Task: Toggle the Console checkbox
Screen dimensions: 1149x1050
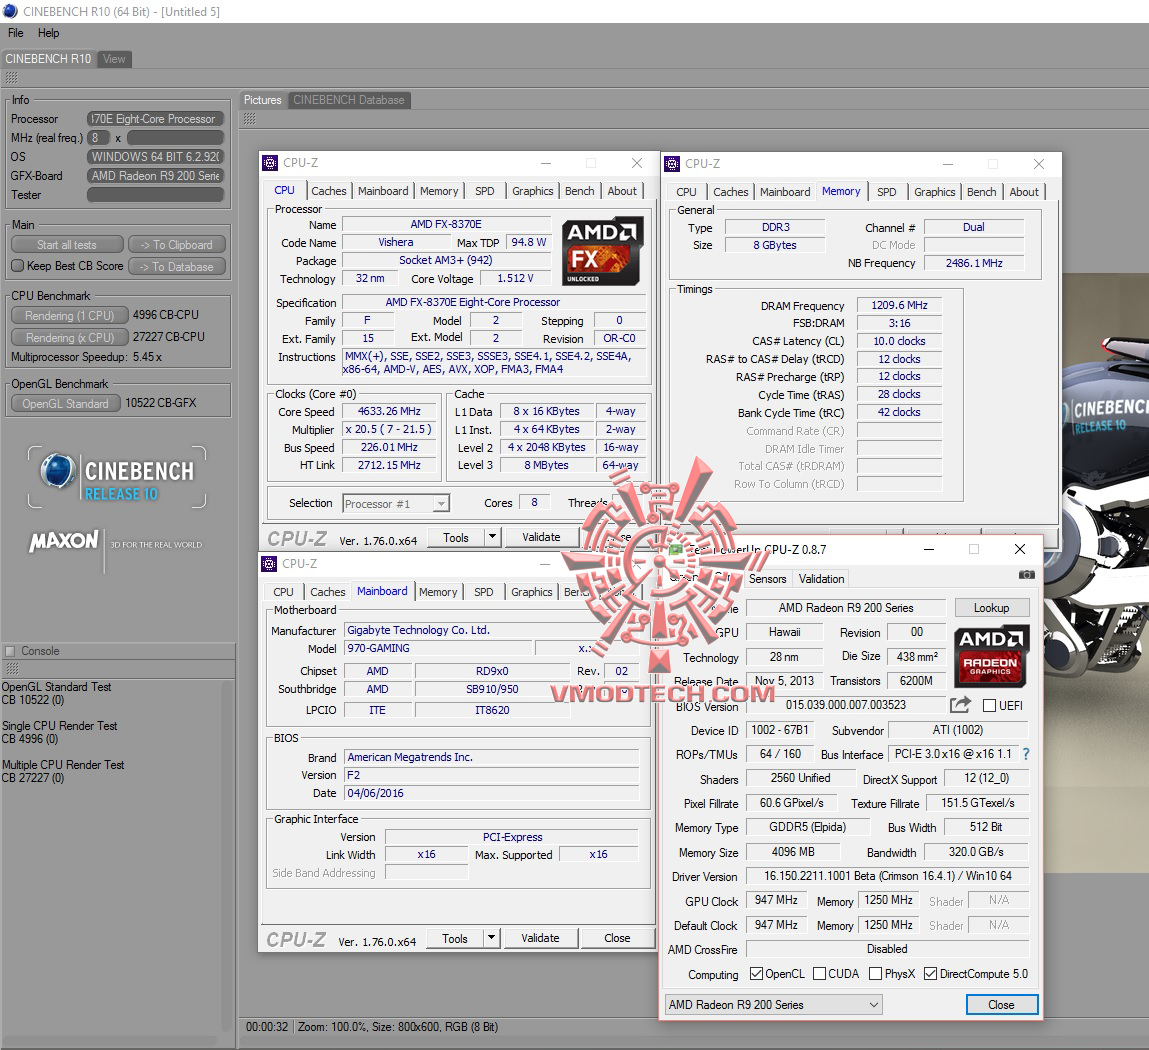Action: pyautogui.click(x=10, y=651)
